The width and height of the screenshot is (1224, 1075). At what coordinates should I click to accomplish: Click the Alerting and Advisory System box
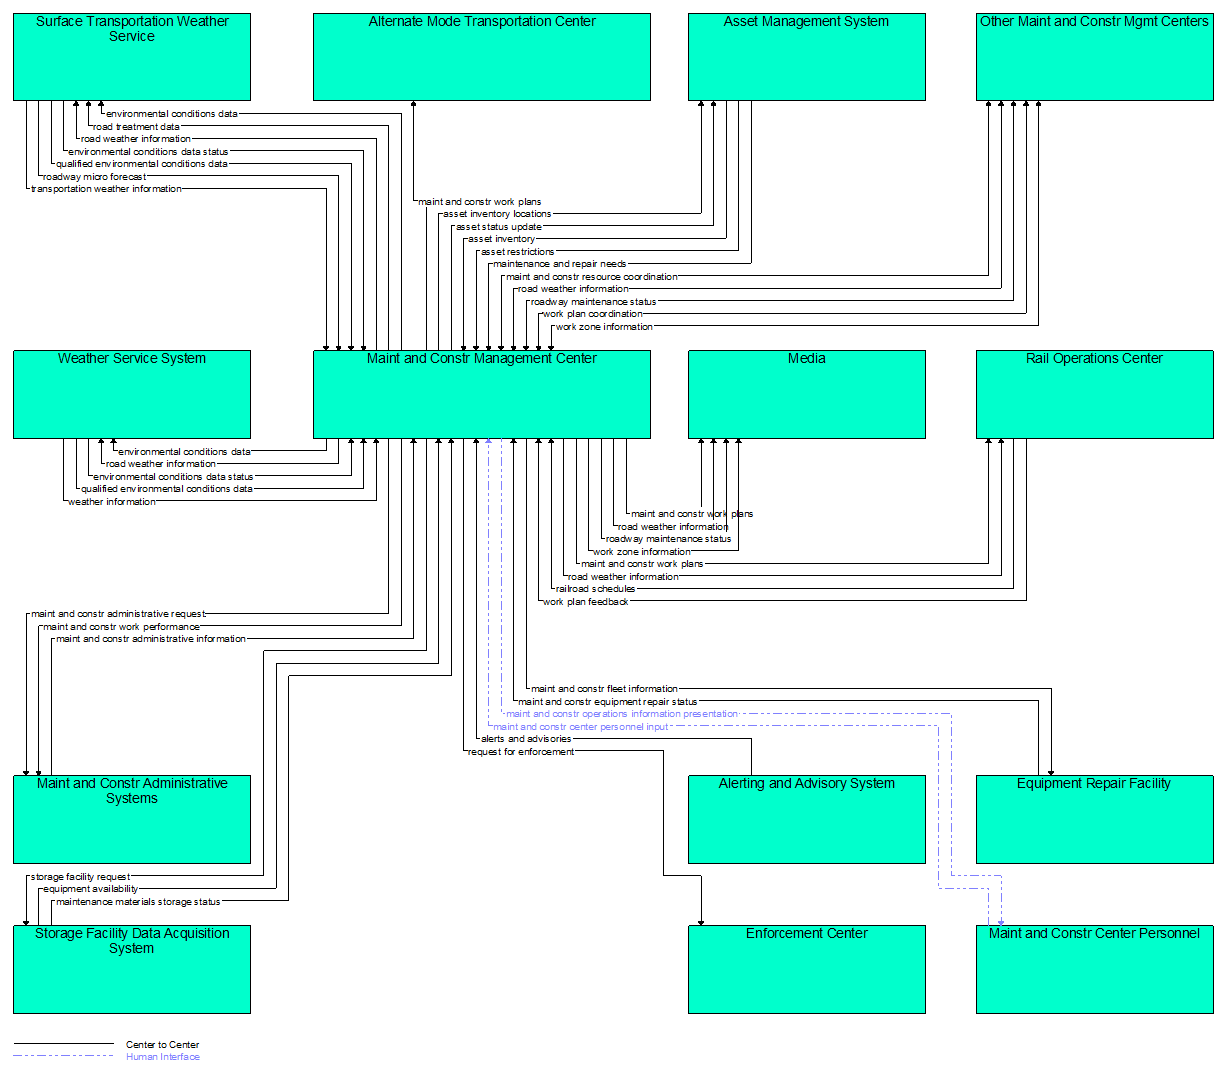(x=807, y=819)
